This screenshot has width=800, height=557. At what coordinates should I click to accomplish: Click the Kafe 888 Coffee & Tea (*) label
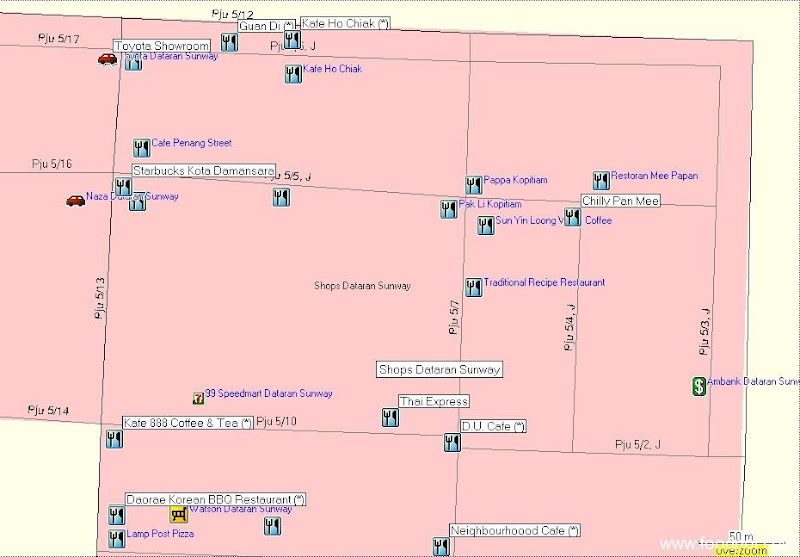pyautogui.click(x=188, y=423)
